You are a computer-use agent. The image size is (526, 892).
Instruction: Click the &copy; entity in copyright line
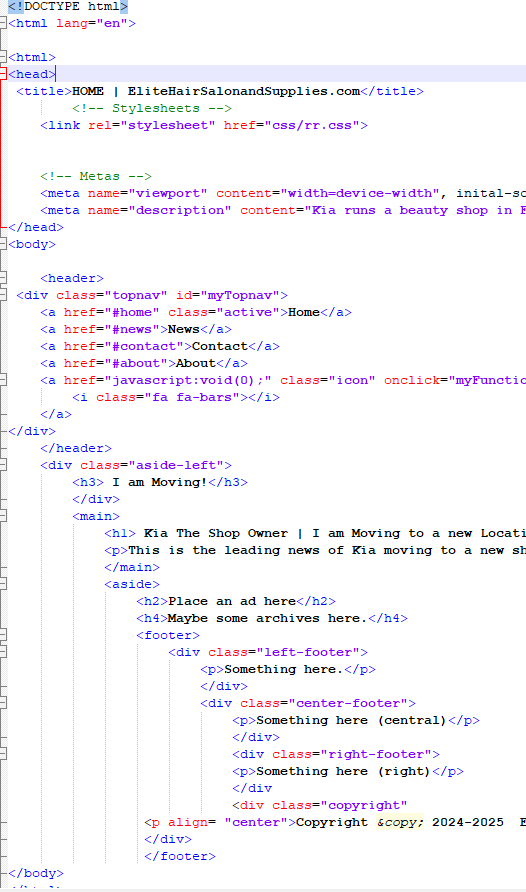click(400, 822)
